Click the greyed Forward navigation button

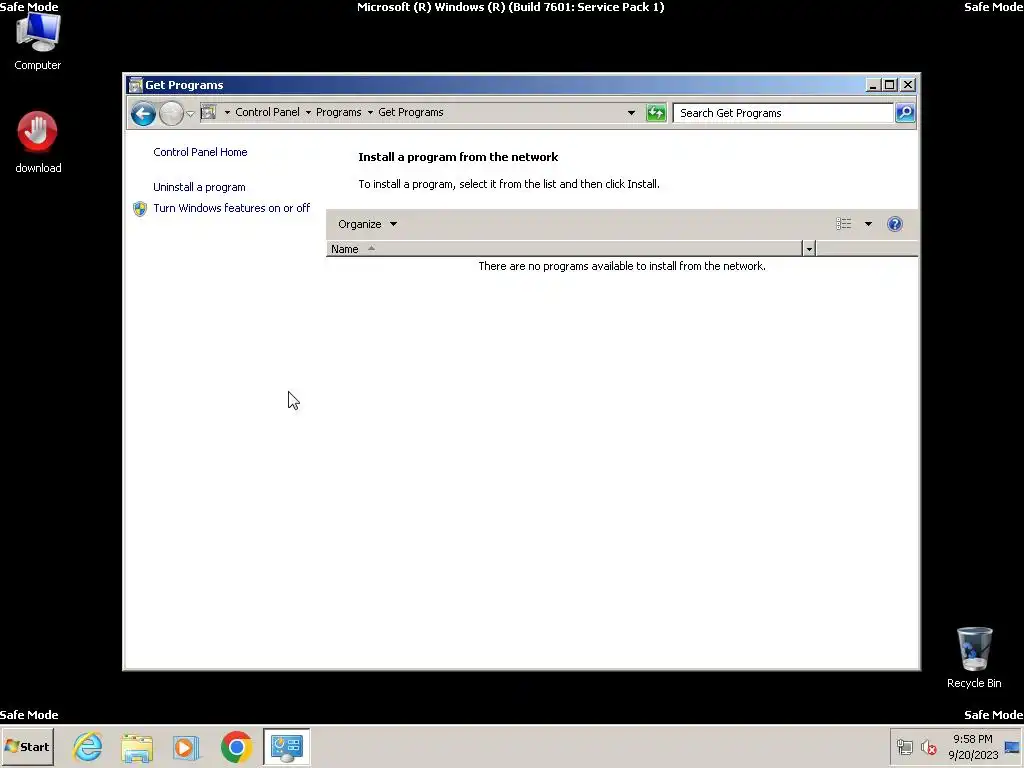tap(171, 113)
